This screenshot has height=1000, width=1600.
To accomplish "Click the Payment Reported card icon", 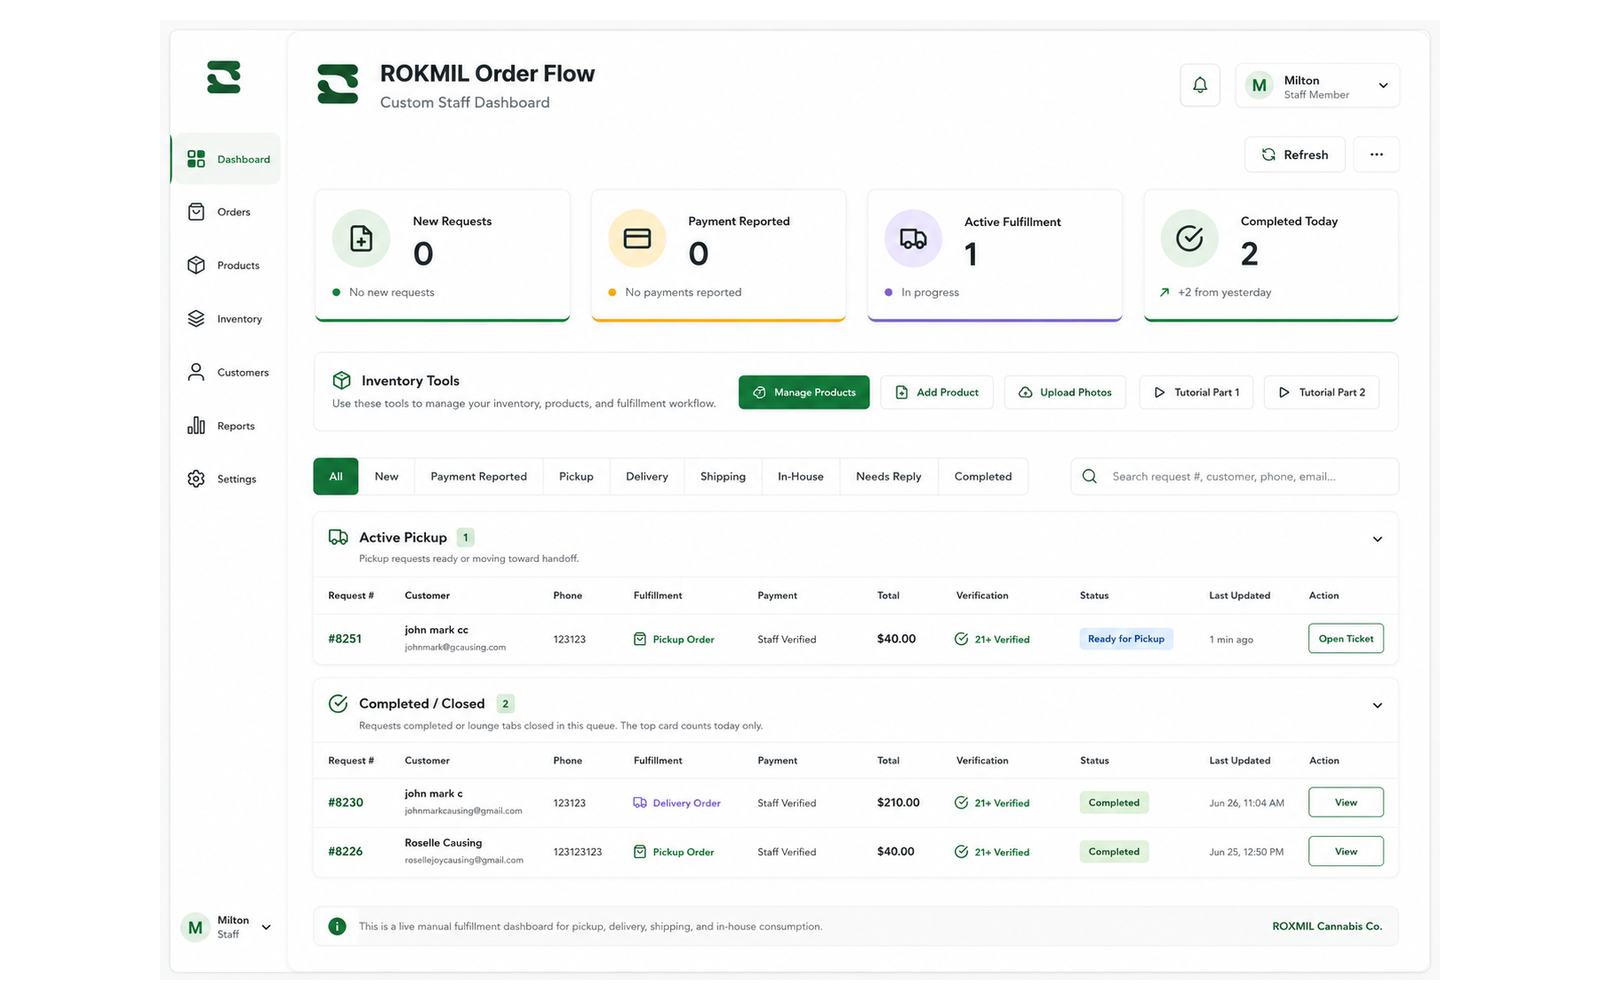I will point(637,238).
